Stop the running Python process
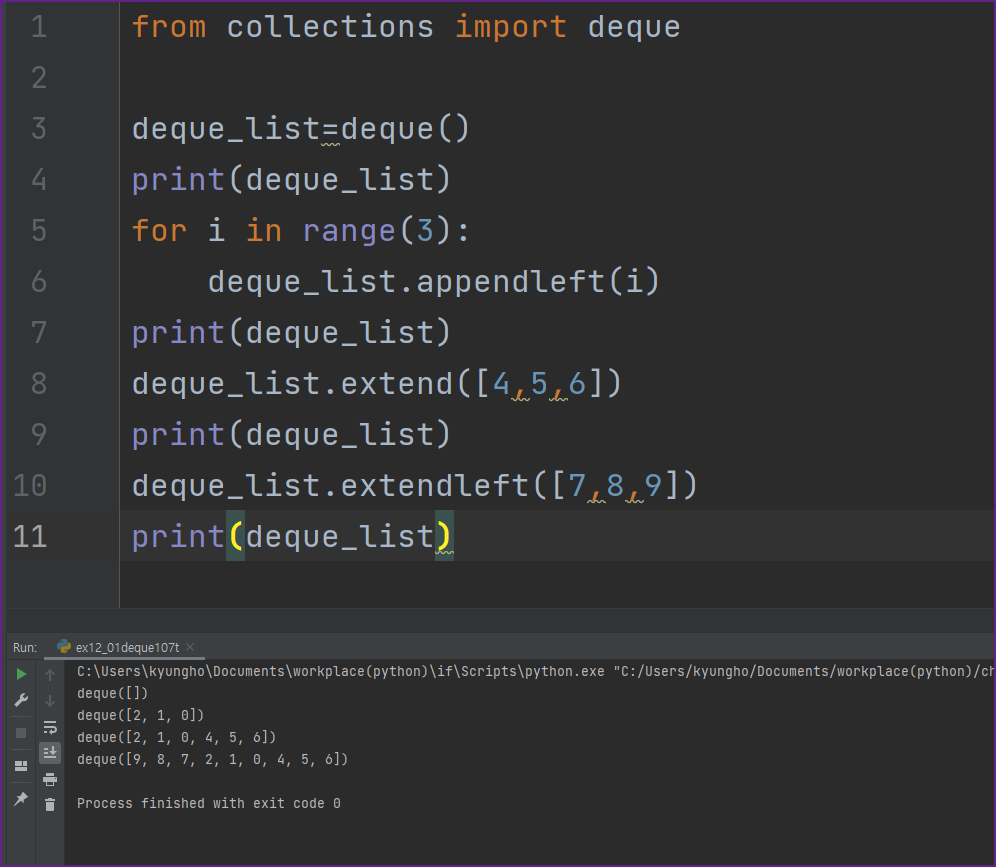 [22, 730]
